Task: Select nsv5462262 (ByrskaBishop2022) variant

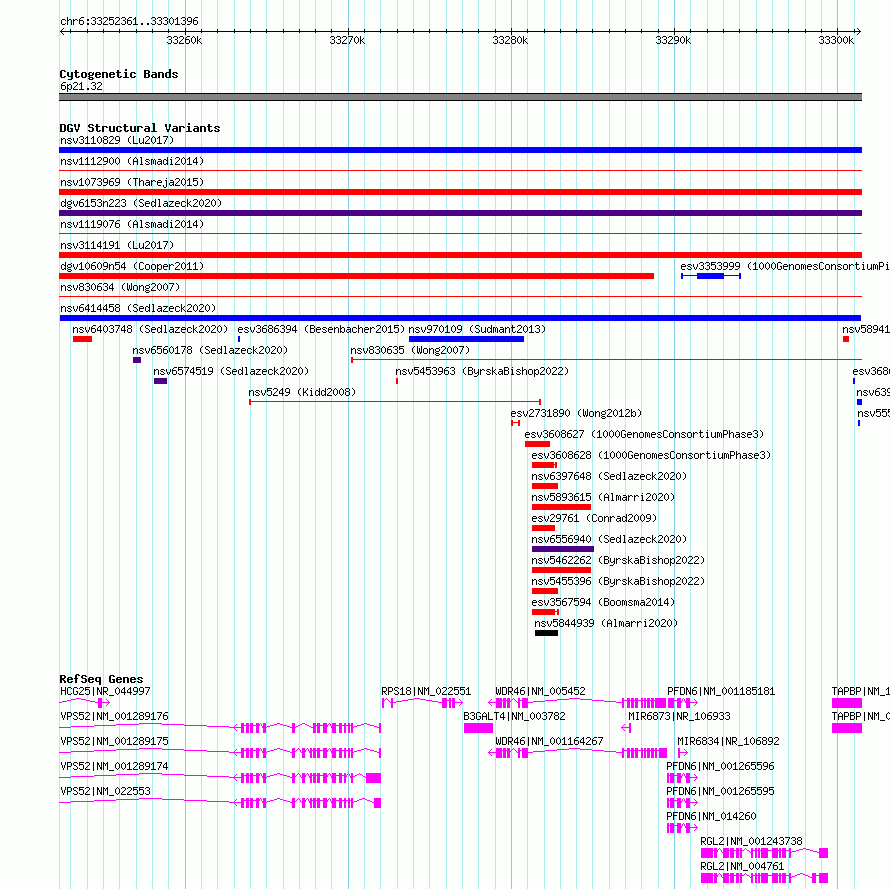Action: pos(561,570)
